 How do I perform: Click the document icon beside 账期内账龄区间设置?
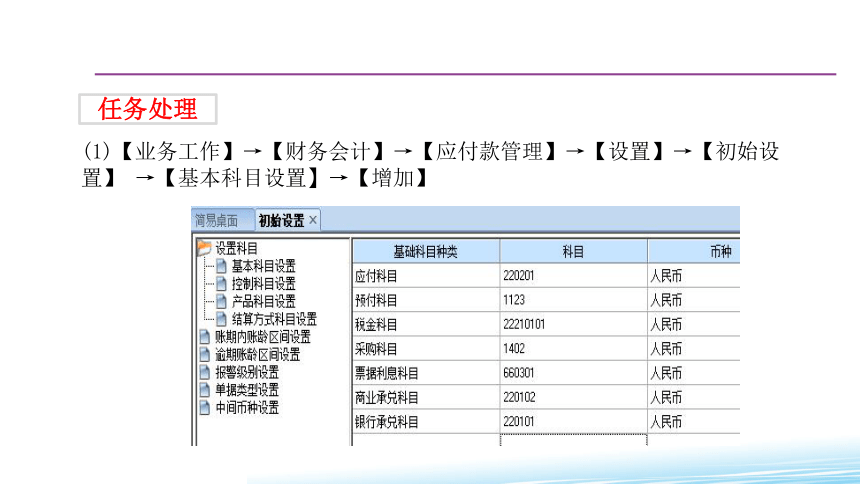point(205,337)
